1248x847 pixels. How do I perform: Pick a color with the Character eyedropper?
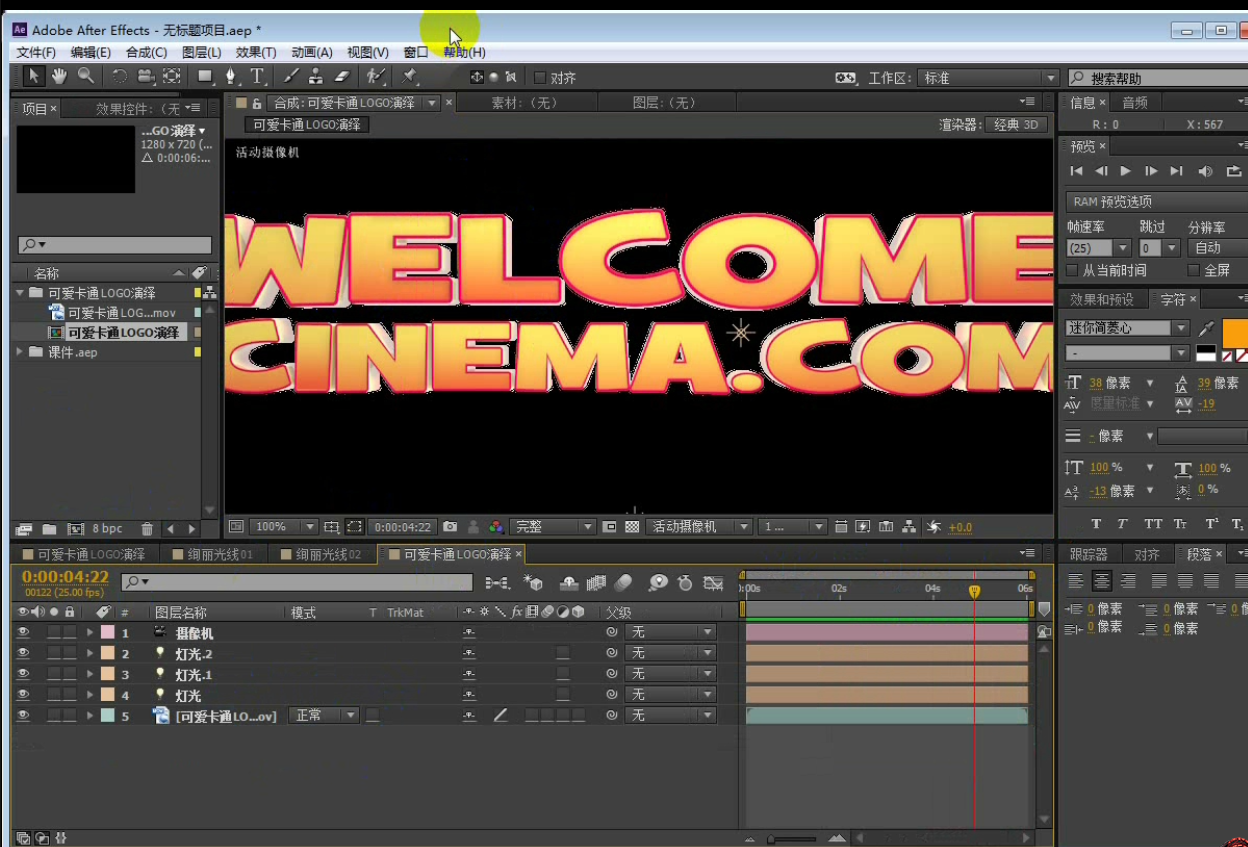tap(1207, 328)
